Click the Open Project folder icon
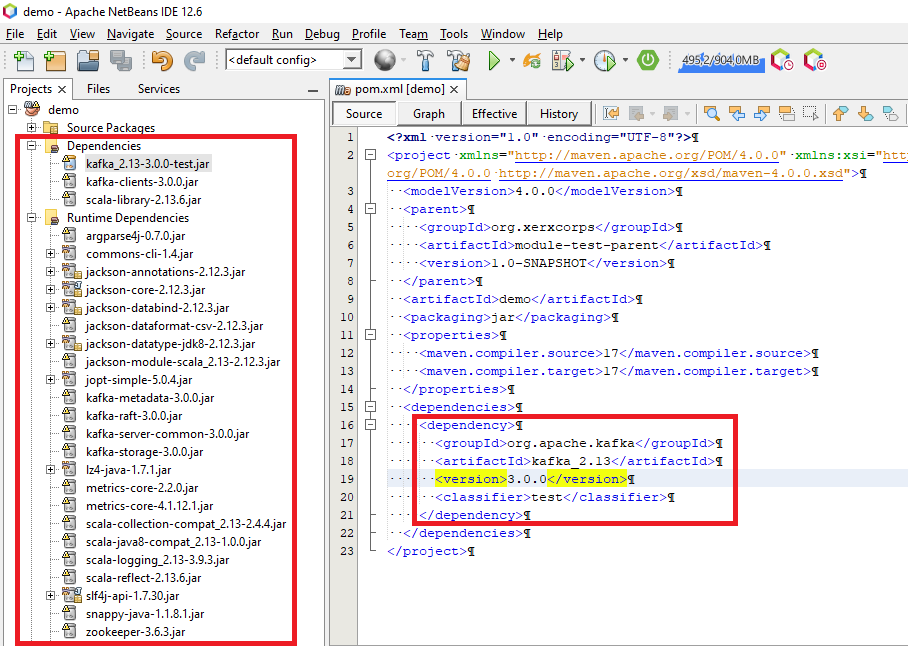This screenshot has width=908, height=646. [88, 60]
